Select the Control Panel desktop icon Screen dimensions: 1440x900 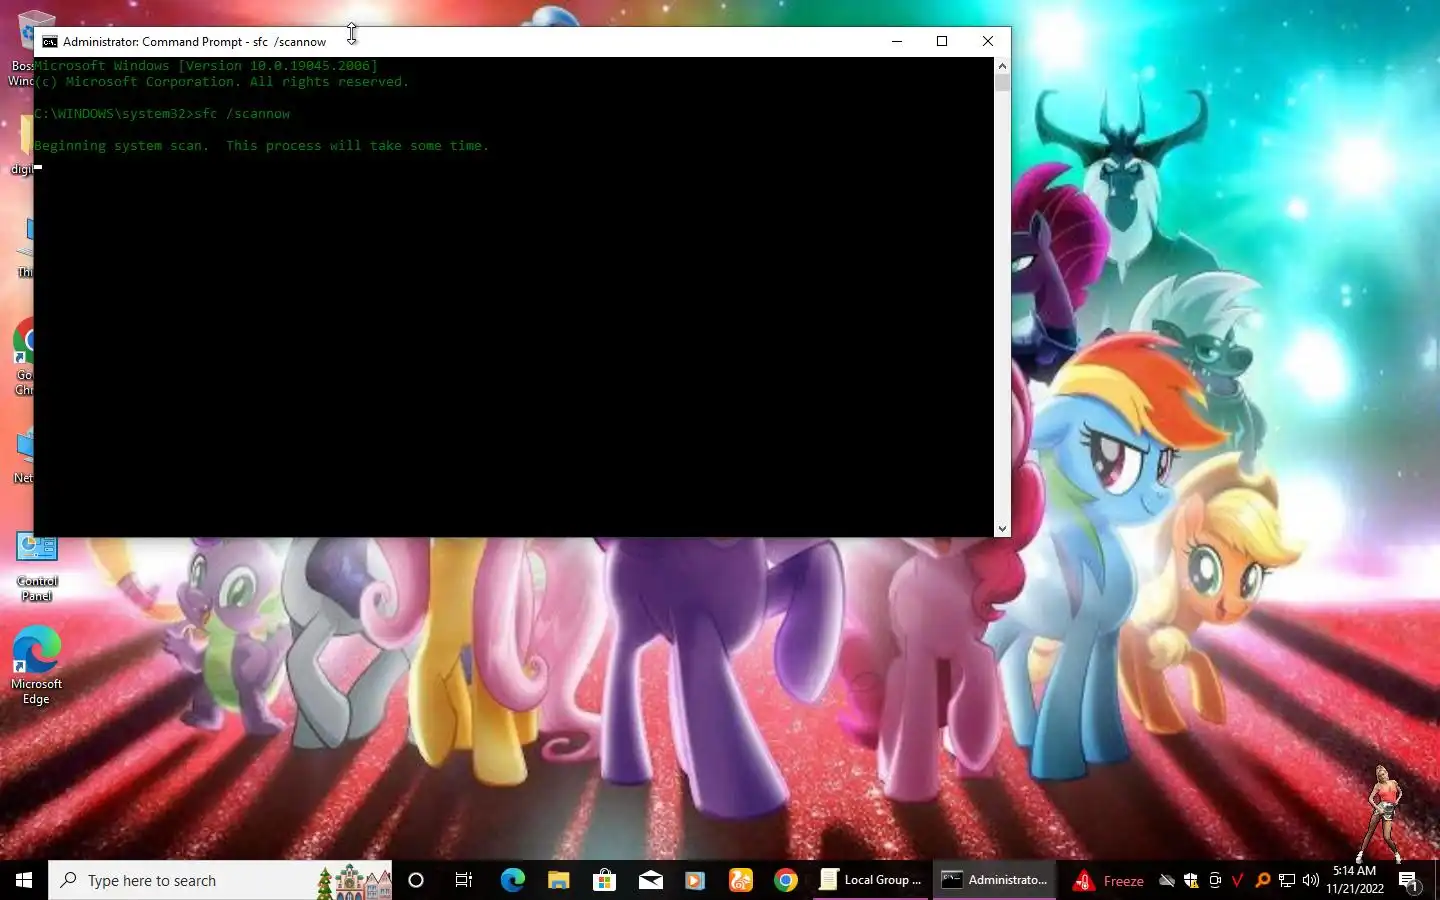point(37,568)
